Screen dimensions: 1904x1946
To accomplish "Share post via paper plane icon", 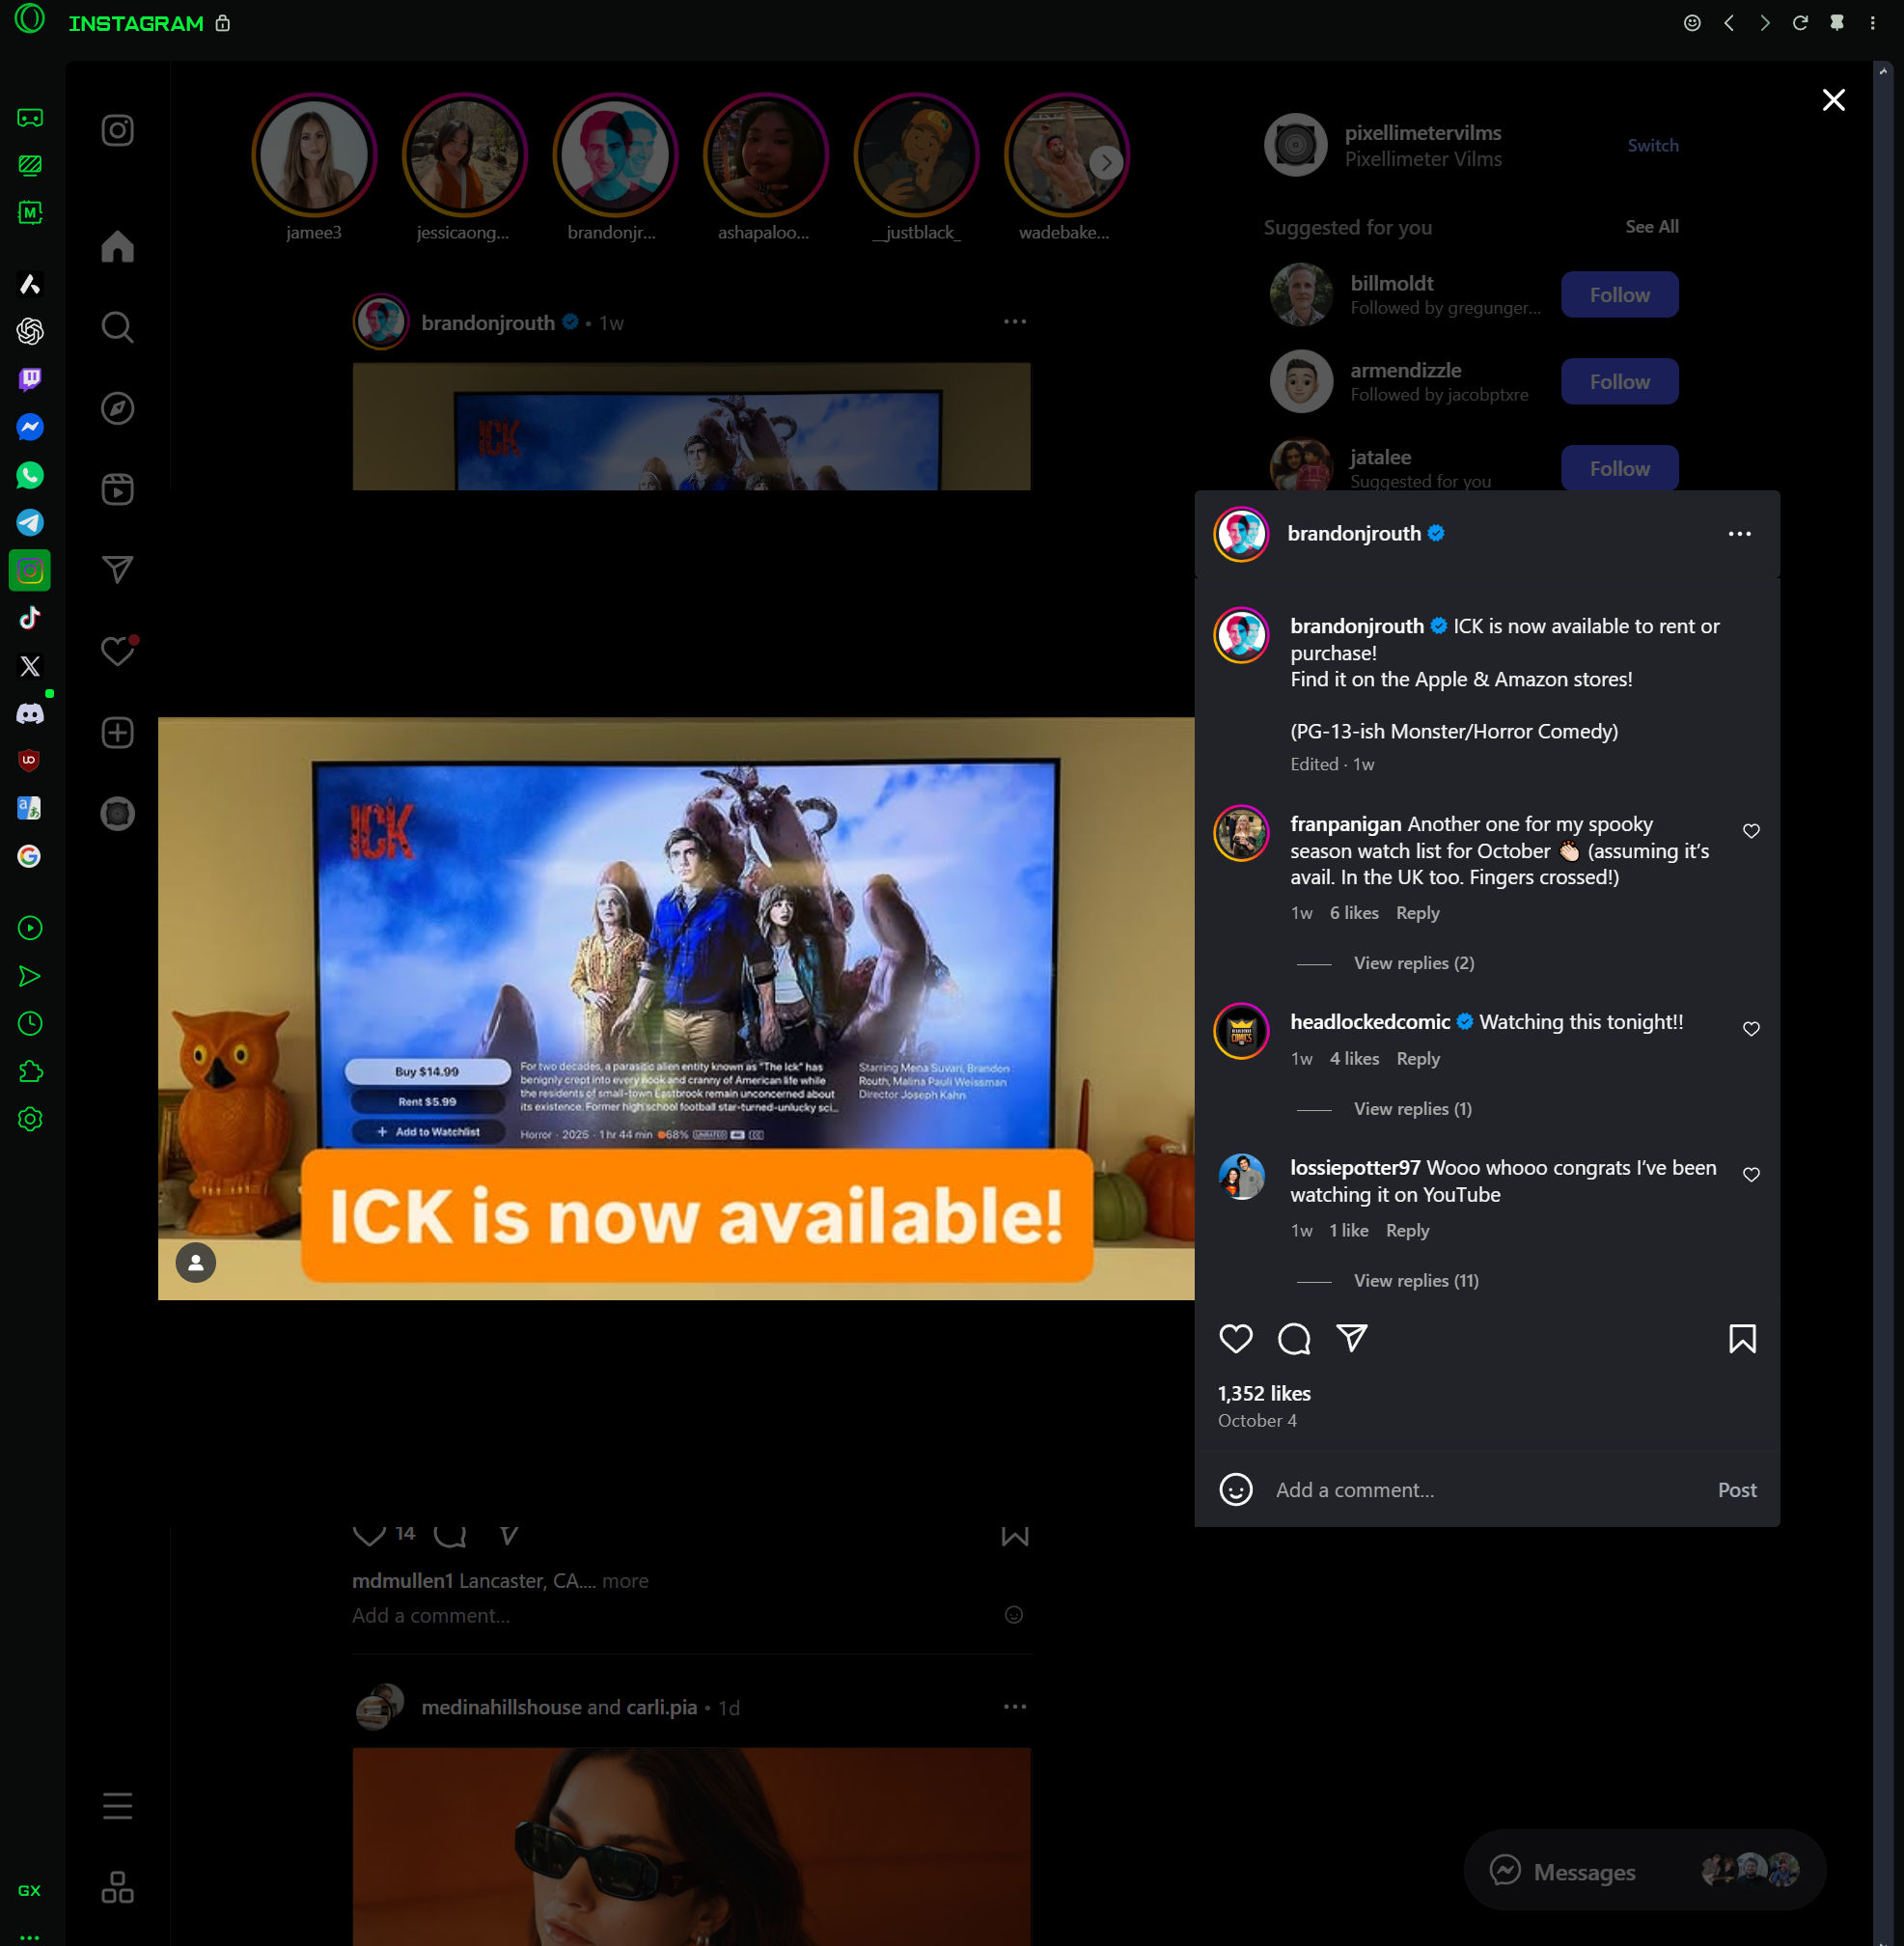I will pyautogui.click(x=1351, y=1338).
